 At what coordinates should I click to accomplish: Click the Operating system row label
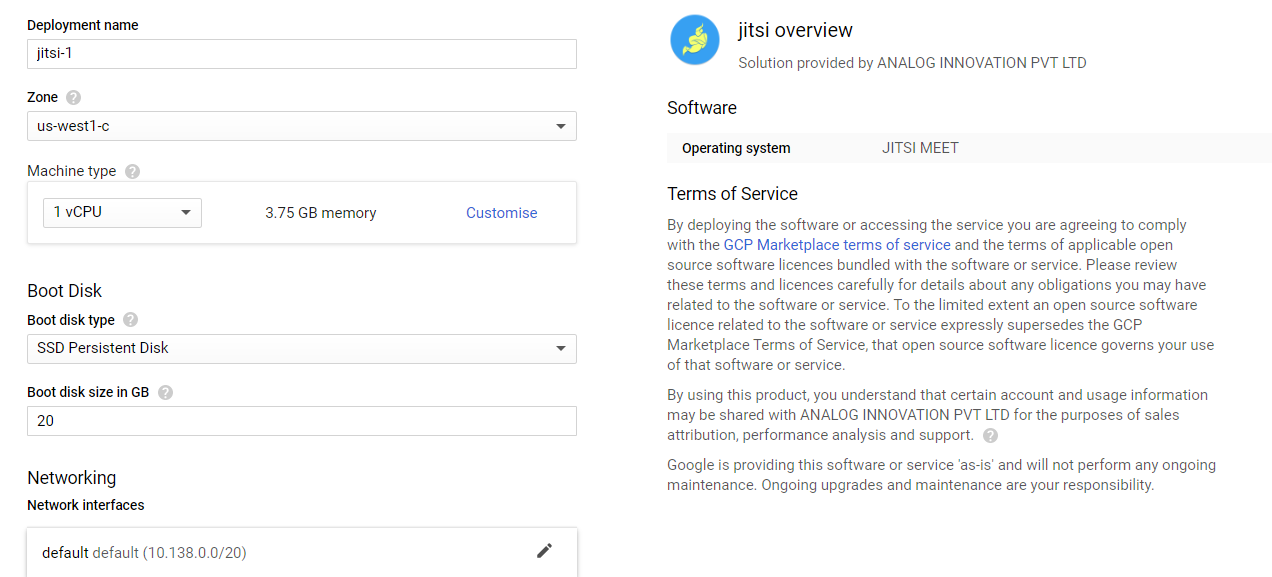click(736, 148)
